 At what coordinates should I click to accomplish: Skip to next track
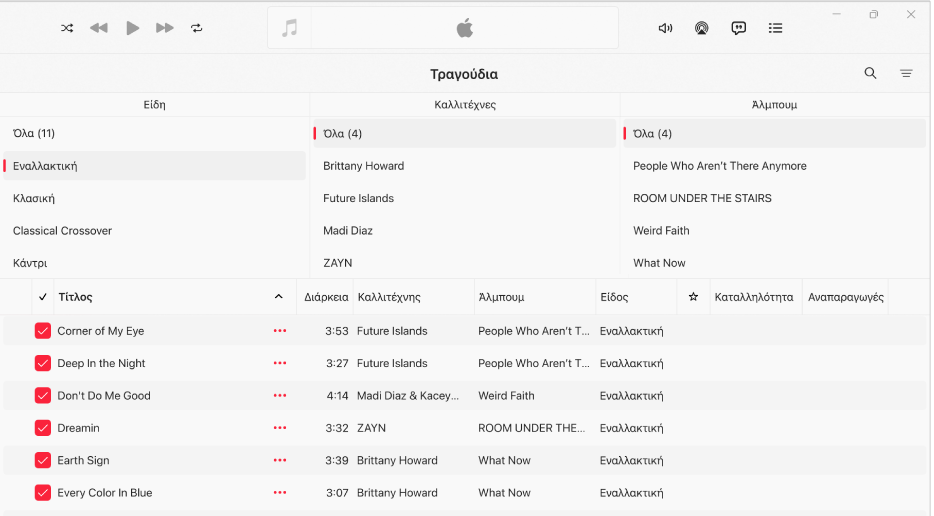164,28
